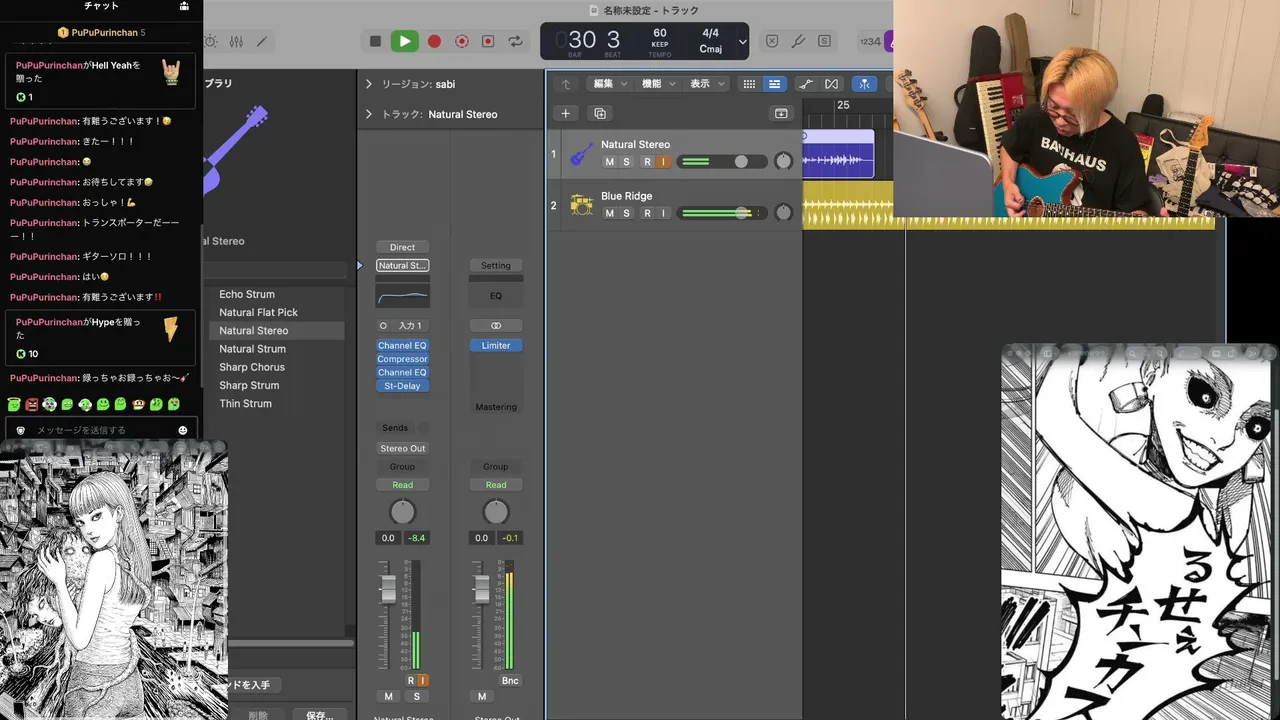Switch to grid view icon
Screen dimensions: 1280x720
click(x=749, y=84)
